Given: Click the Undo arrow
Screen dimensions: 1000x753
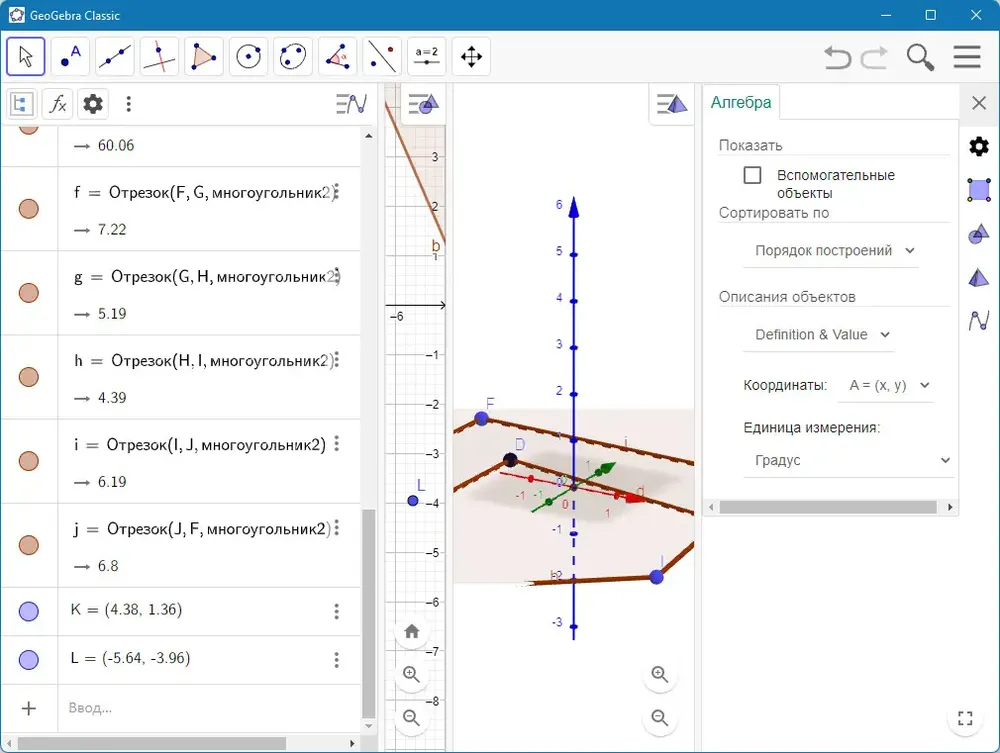Looking at the screenshot, I should tap(837, 57).
